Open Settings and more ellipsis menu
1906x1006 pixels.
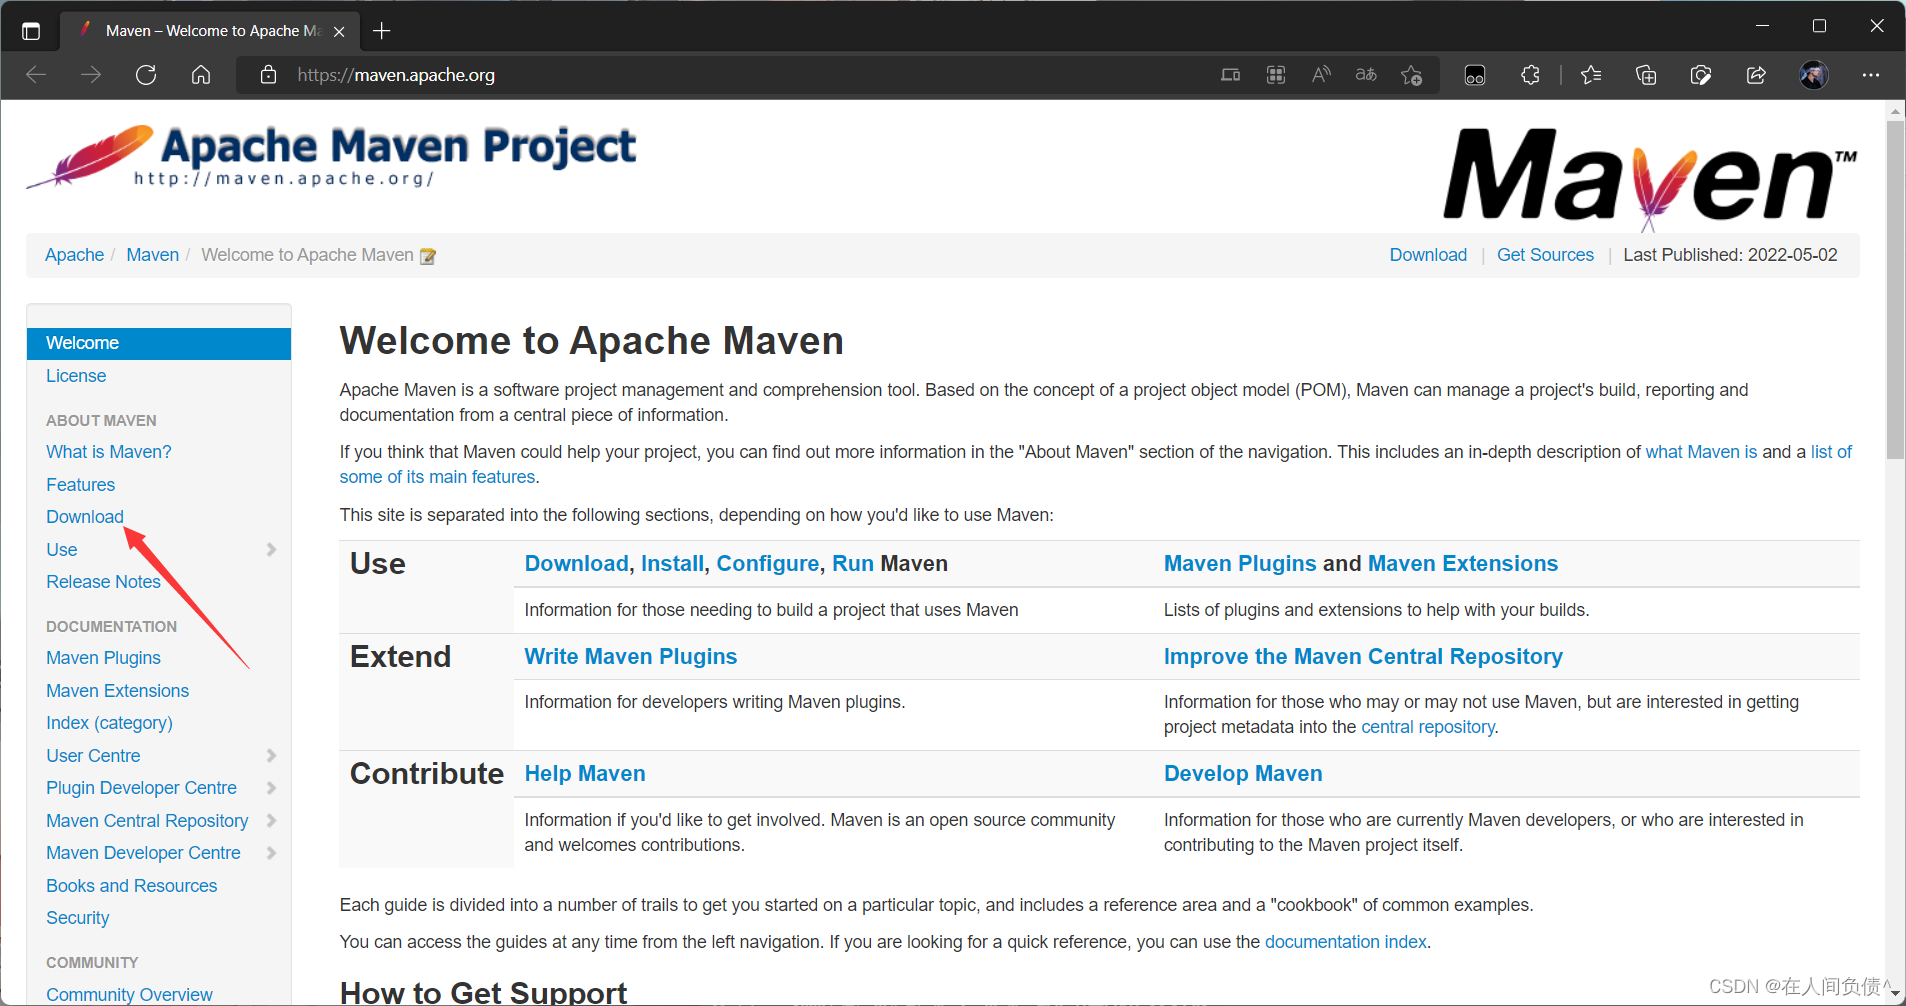click(1871, 75)
